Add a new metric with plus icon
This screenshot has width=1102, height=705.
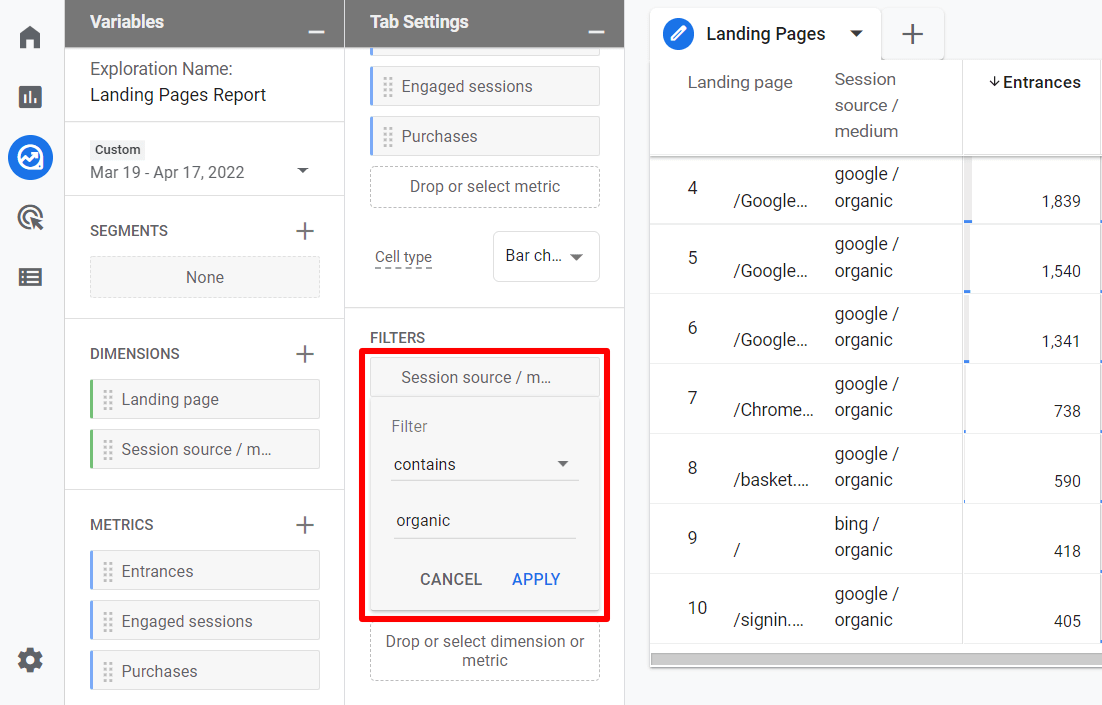(x=305, y=525)
